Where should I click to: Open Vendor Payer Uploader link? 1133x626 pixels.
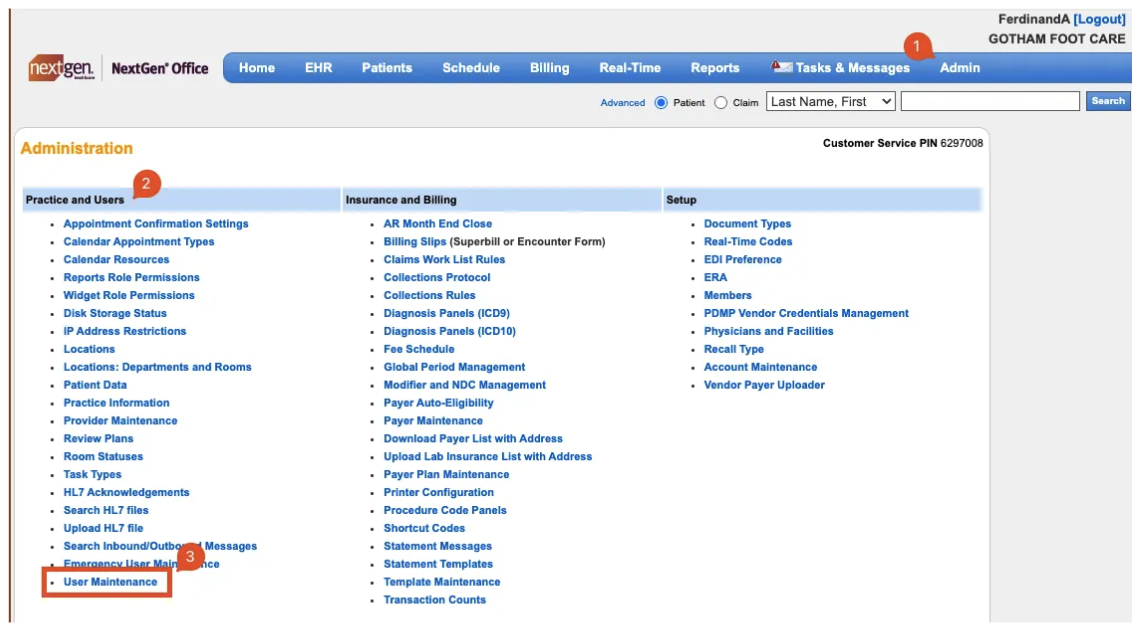764,385
